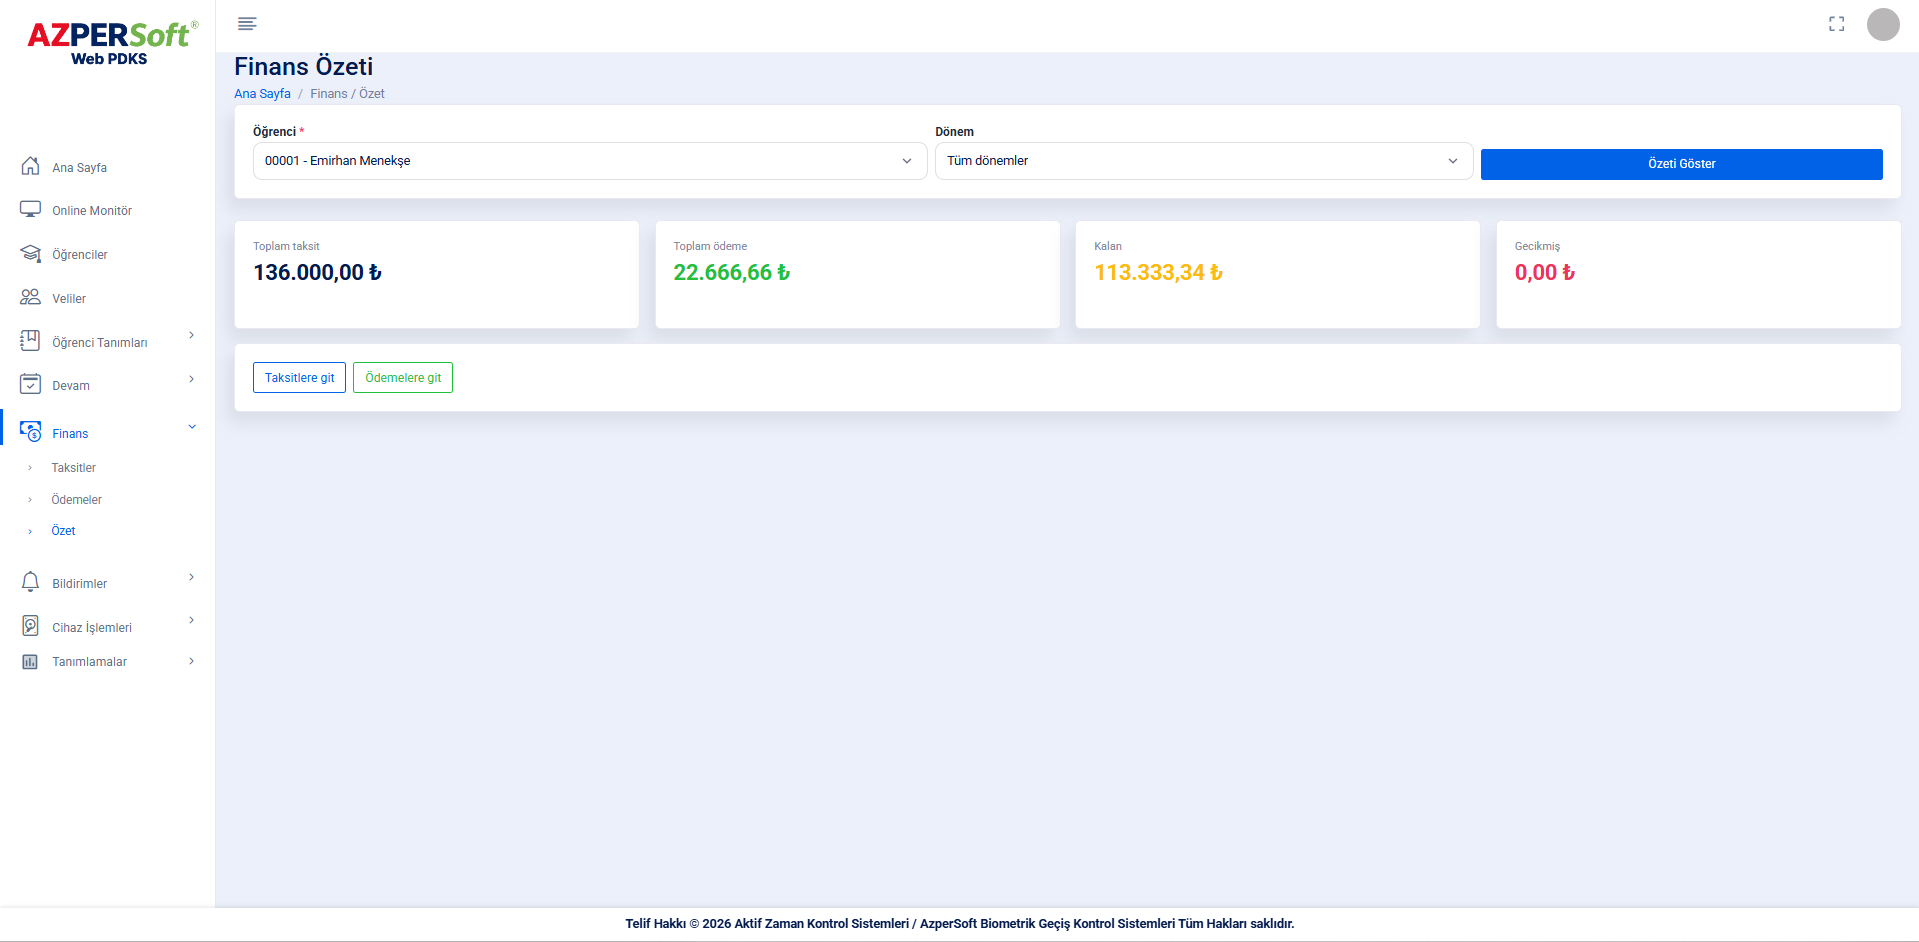
Task: Collapse Finans menu chevron
Action: coord(192,427)
